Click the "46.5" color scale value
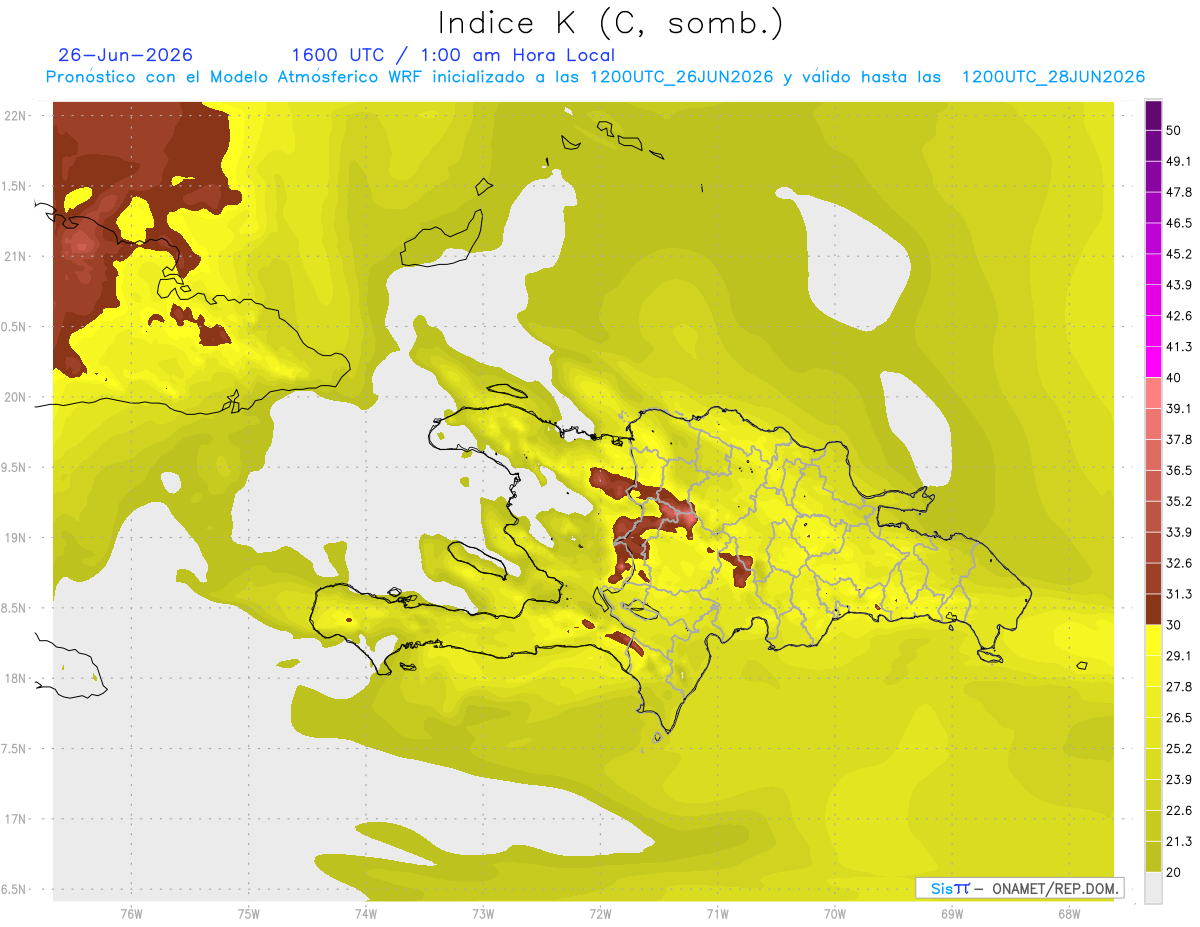 (1180, 223)
